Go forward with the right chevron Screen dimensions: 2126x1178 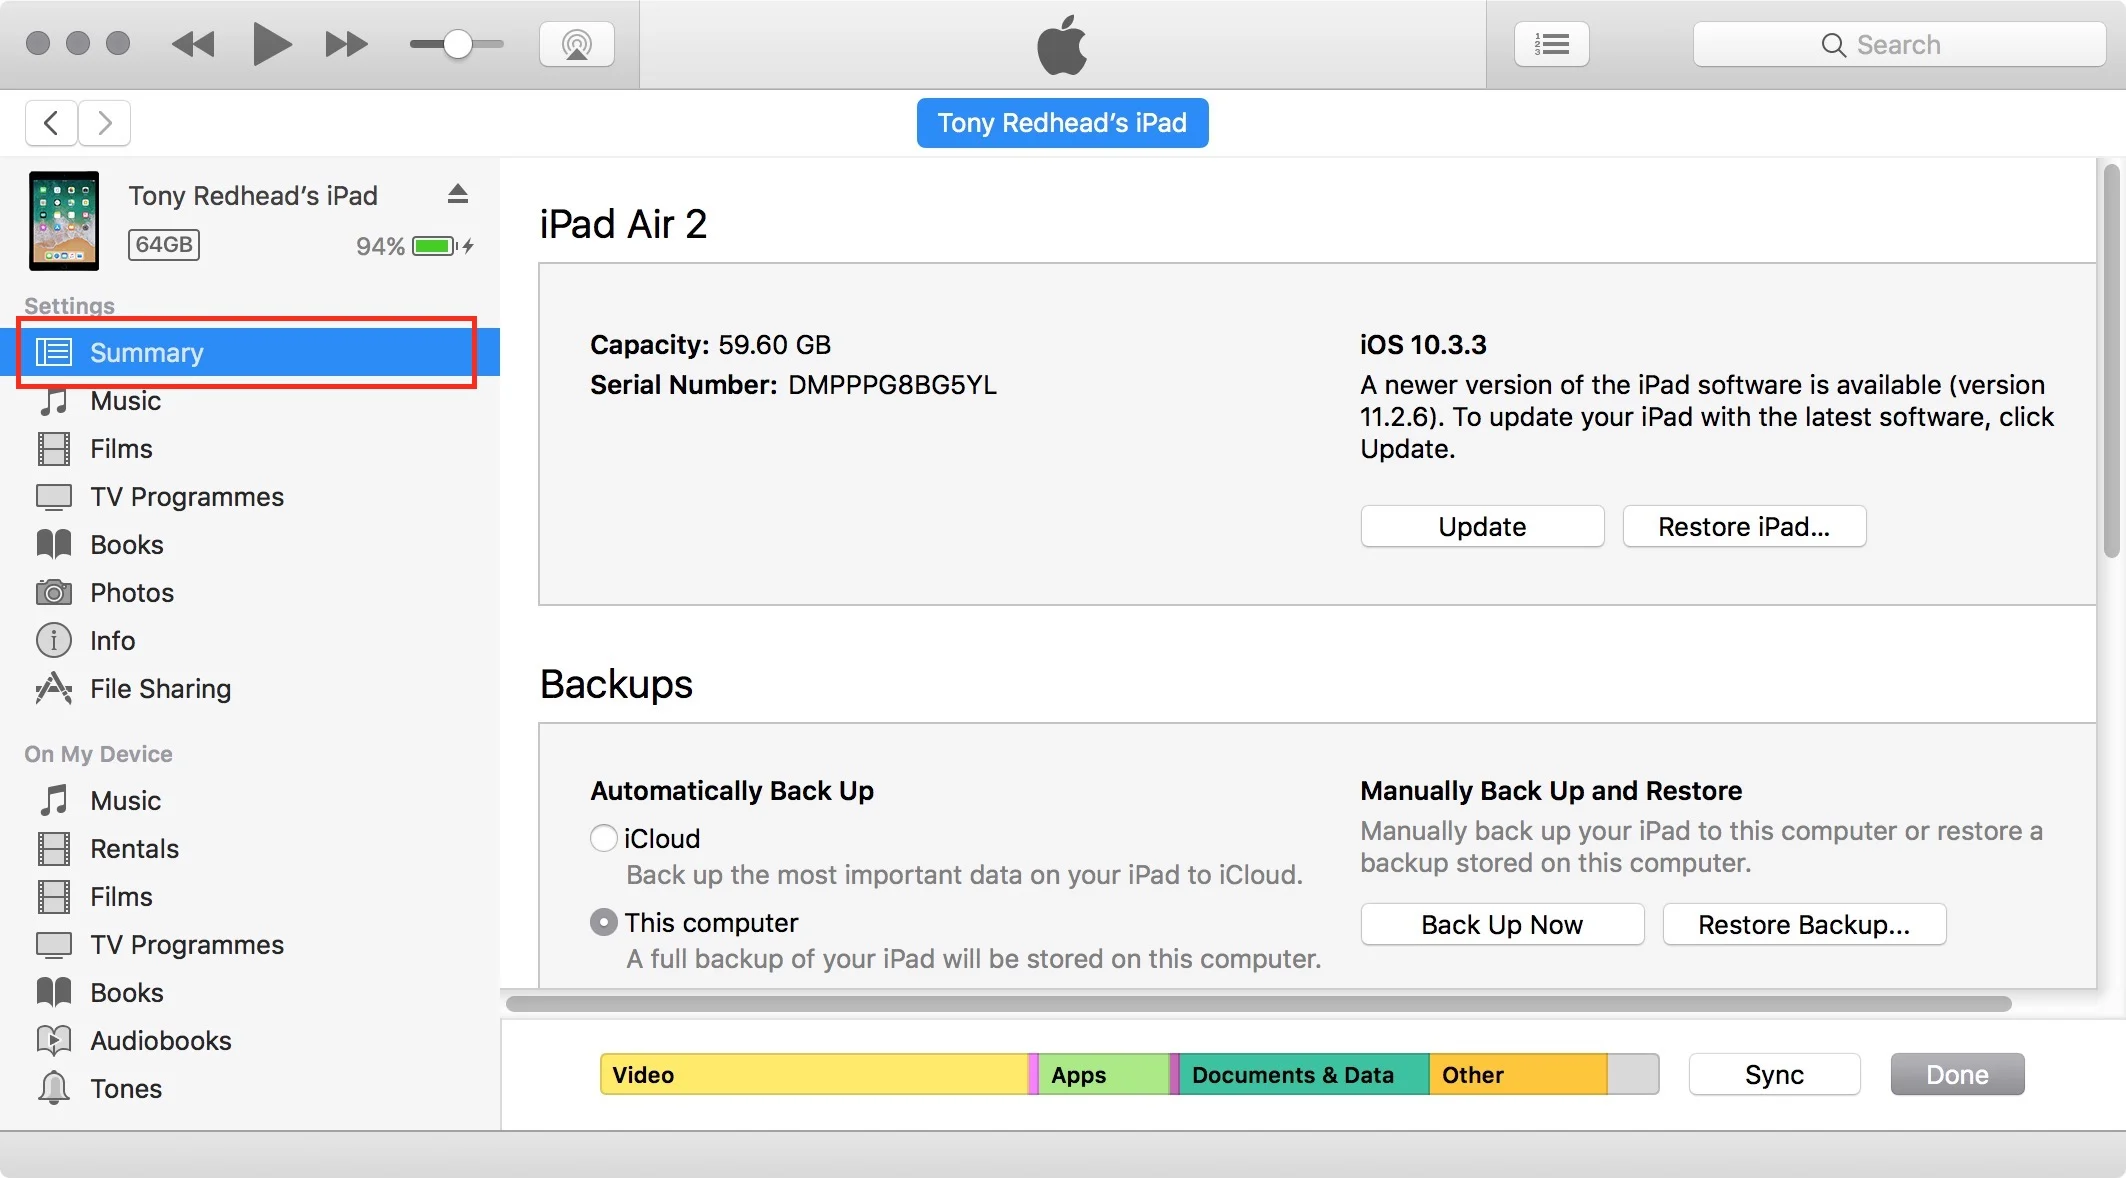click(x=105, y=123)
